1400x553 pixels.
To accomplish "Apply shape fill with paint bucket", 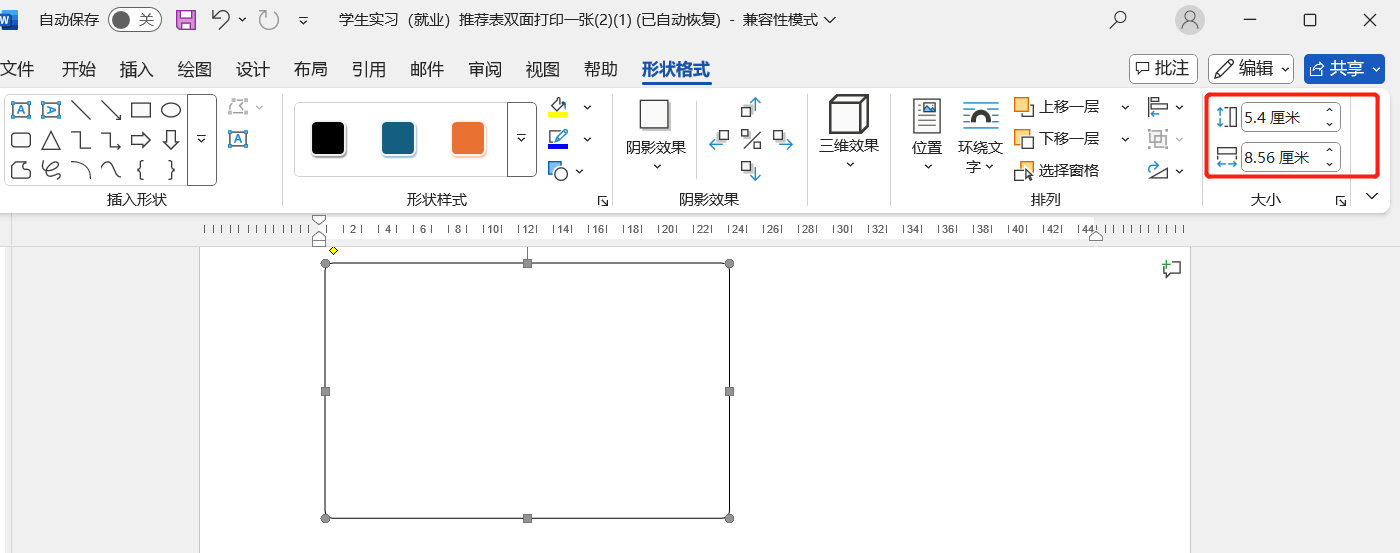I will tap(558, 108).
